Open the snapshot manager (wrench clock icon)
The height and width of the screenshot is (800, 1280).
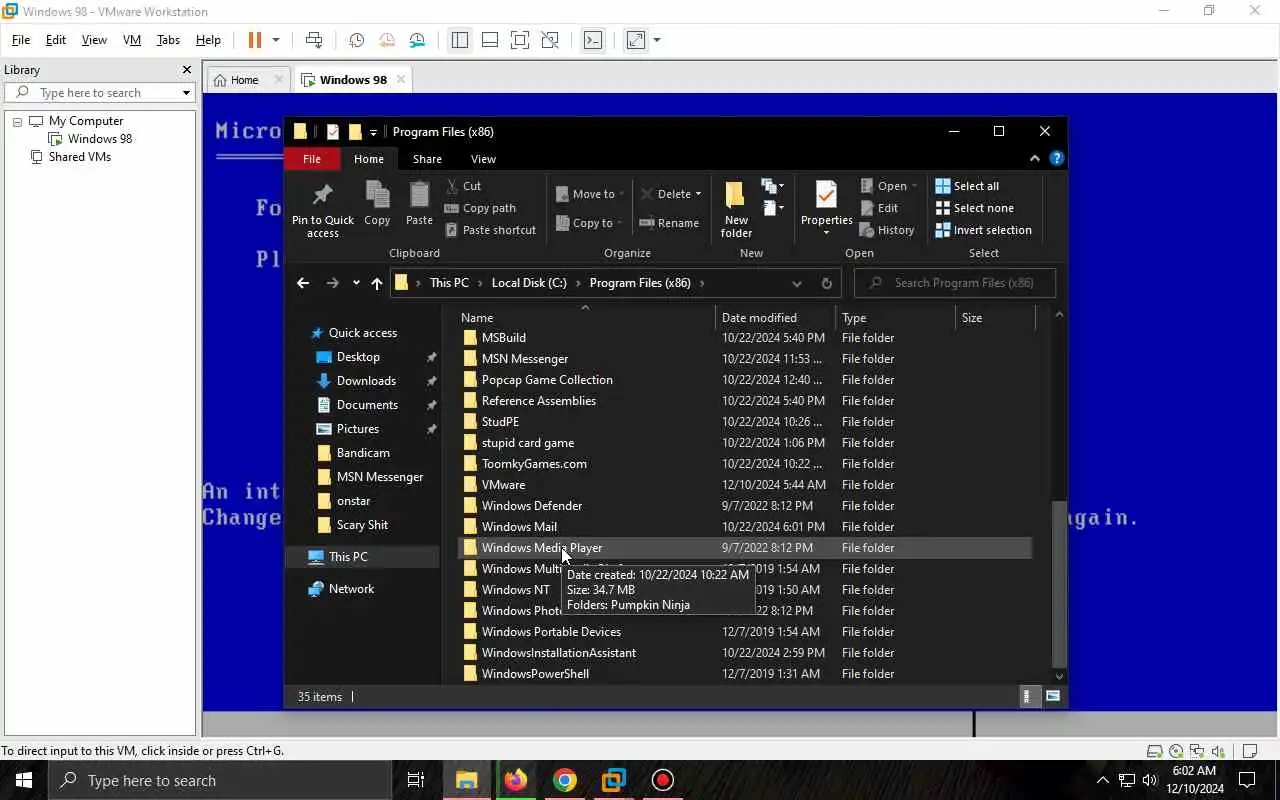click(417, 40)
